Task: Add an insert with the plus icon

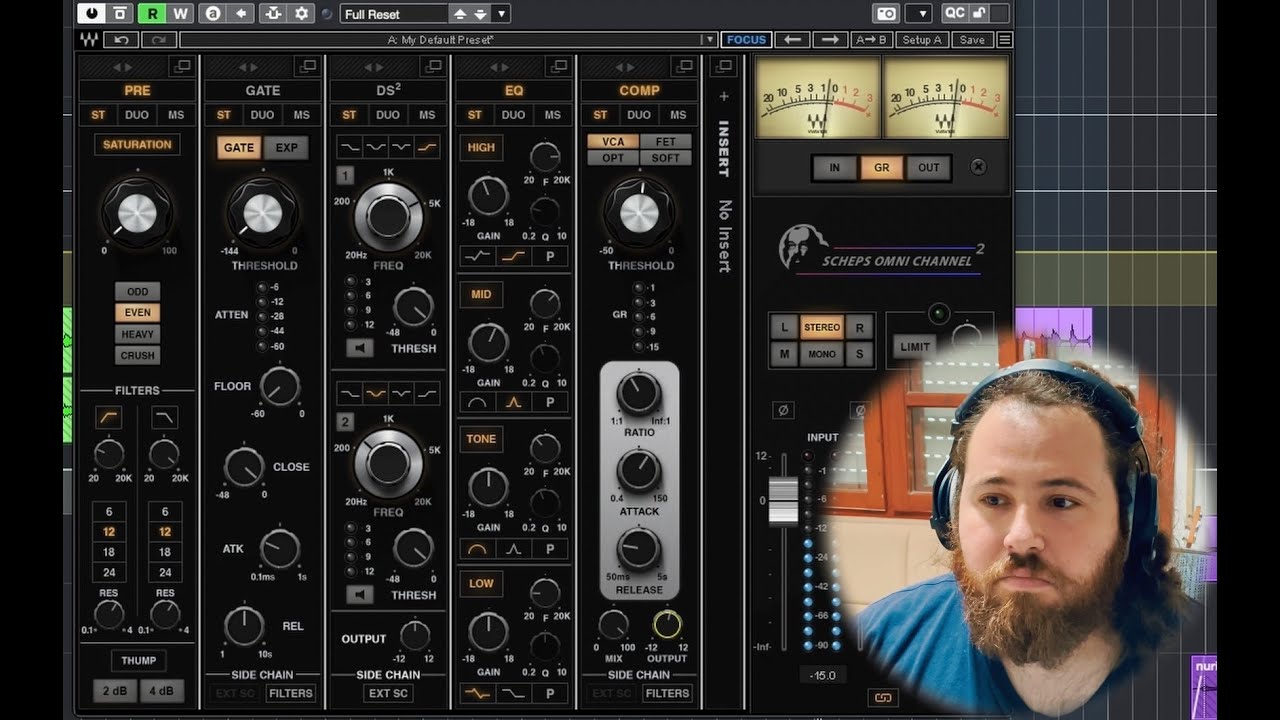Action: (724, 97)
